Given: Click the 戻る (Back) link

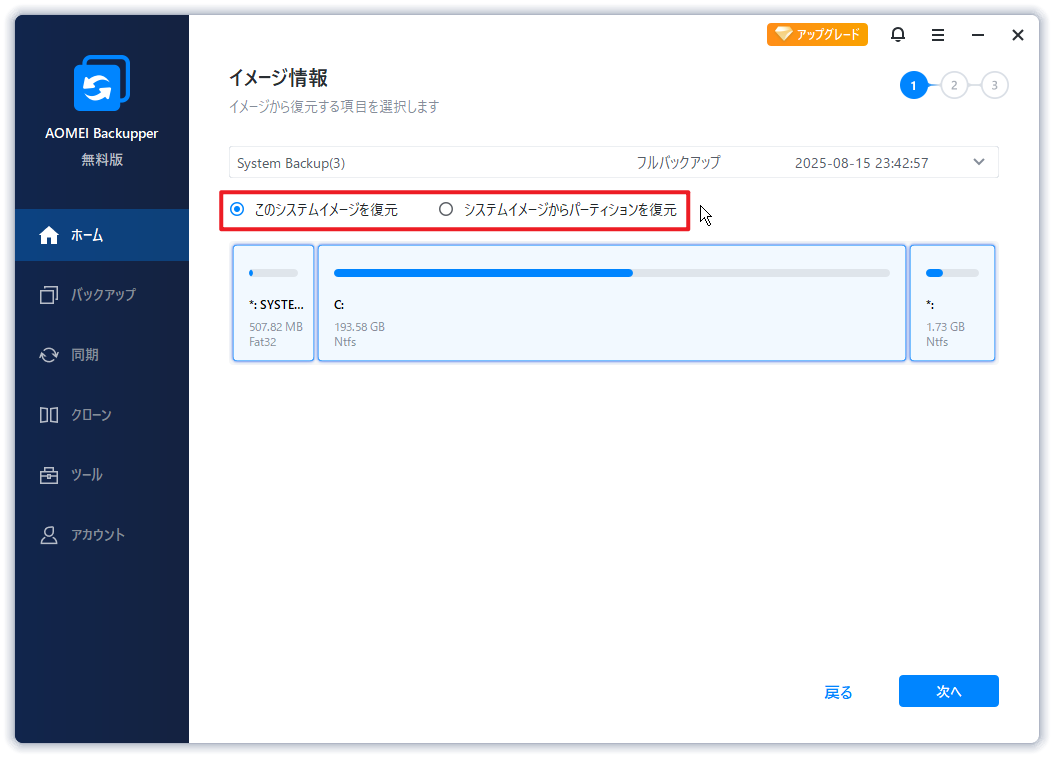Looking at the screenshot, I should [x=838, y=691].
